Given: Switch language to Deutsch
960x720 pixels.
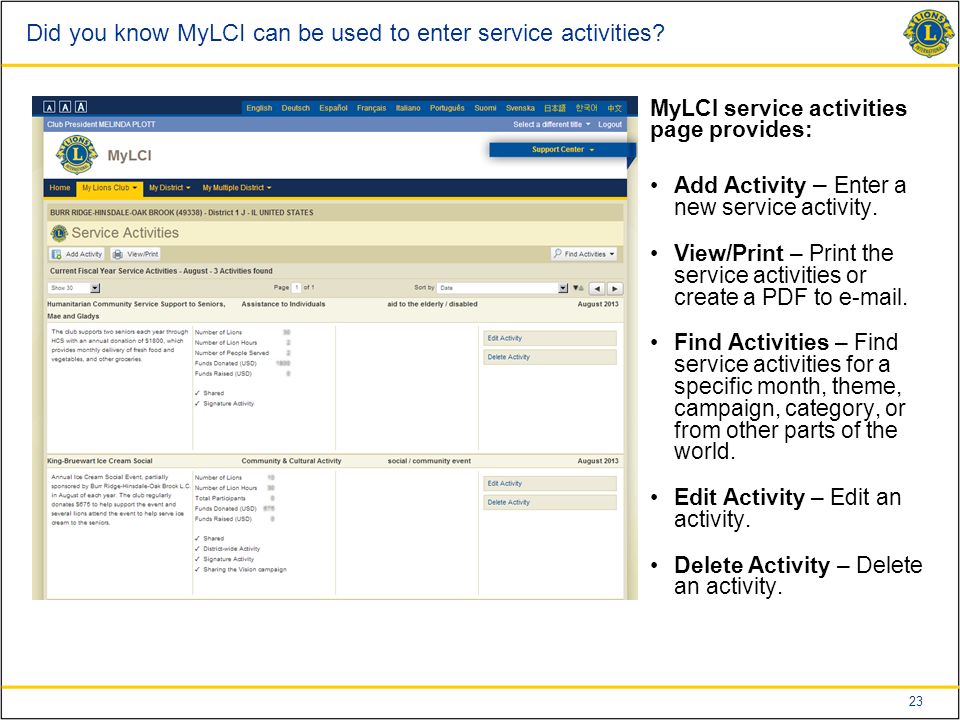Looking at the screenshot, I should tap(296, 108).
